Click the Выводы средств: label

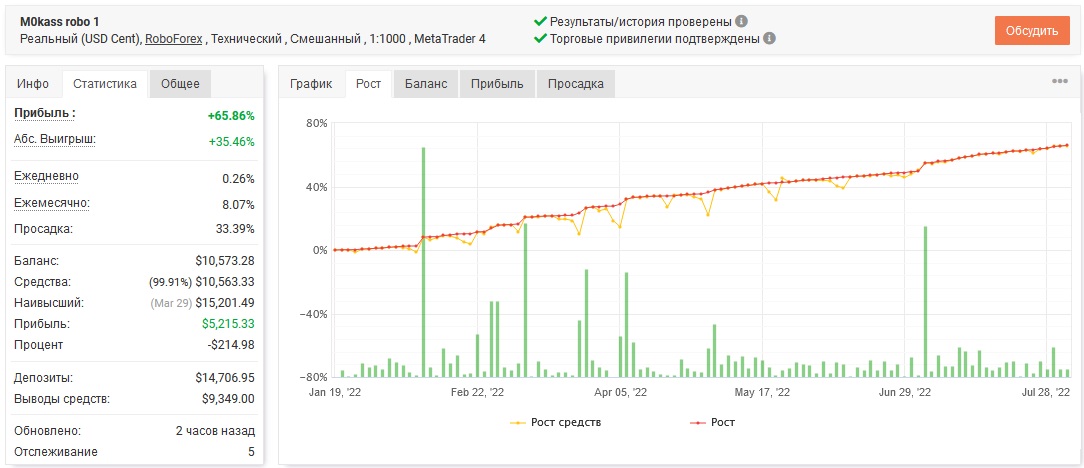[x=62, y=399]
